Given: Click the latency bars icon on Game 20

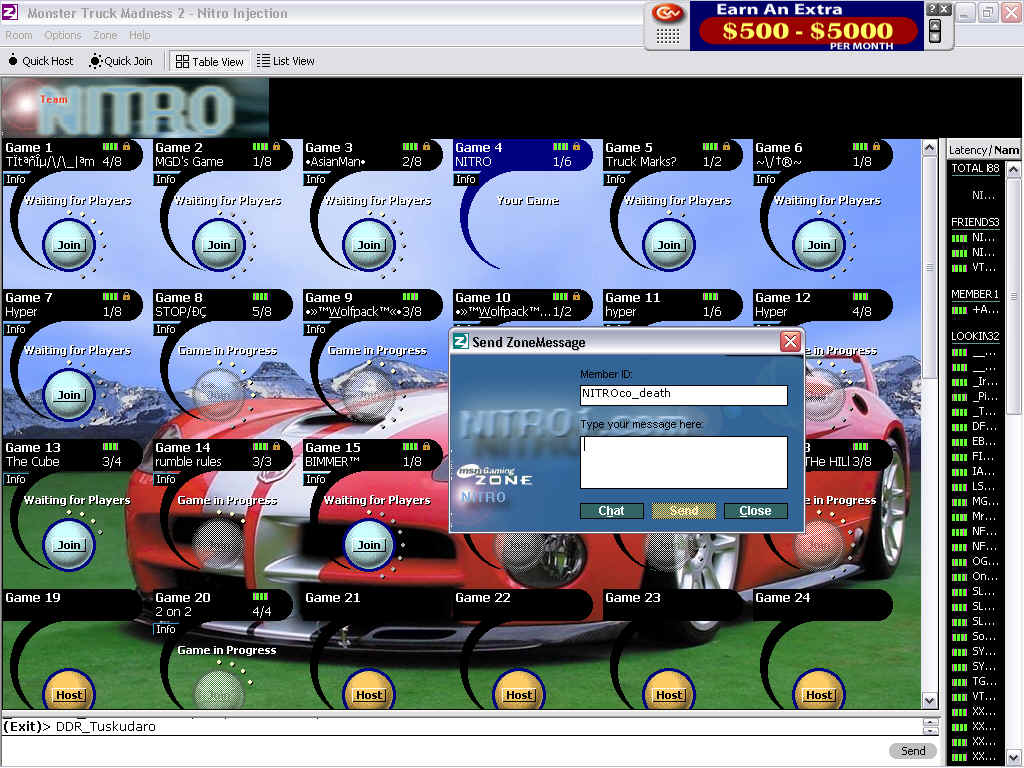Looking at the screenshot, I should tap(260, 596).
